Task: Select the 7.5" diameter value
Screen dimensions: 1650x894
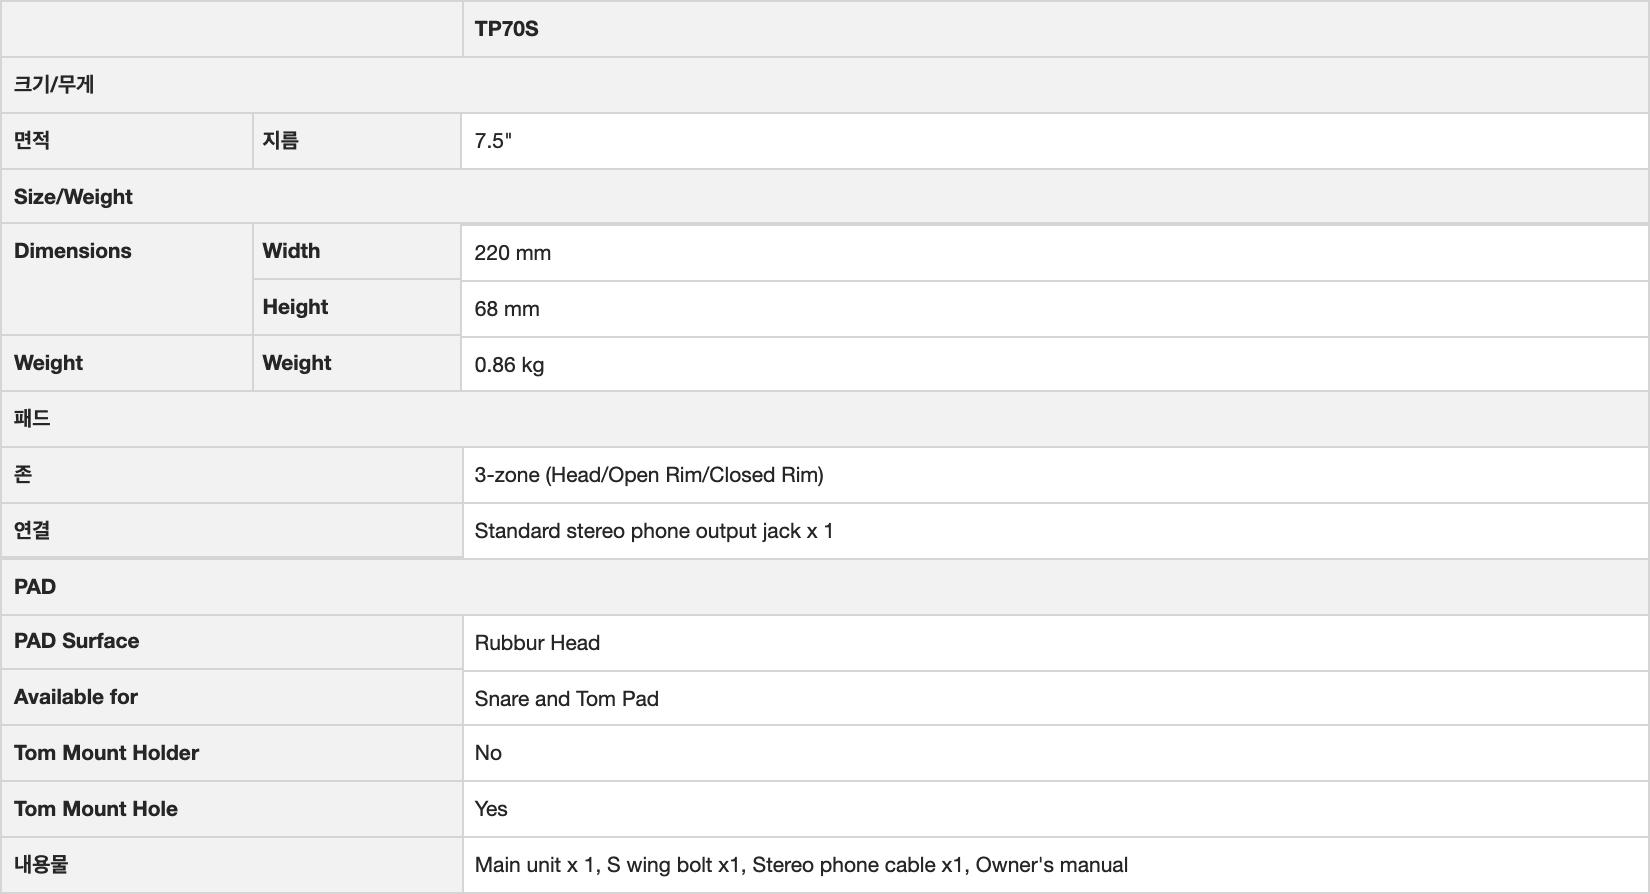Action: point(493,141)
